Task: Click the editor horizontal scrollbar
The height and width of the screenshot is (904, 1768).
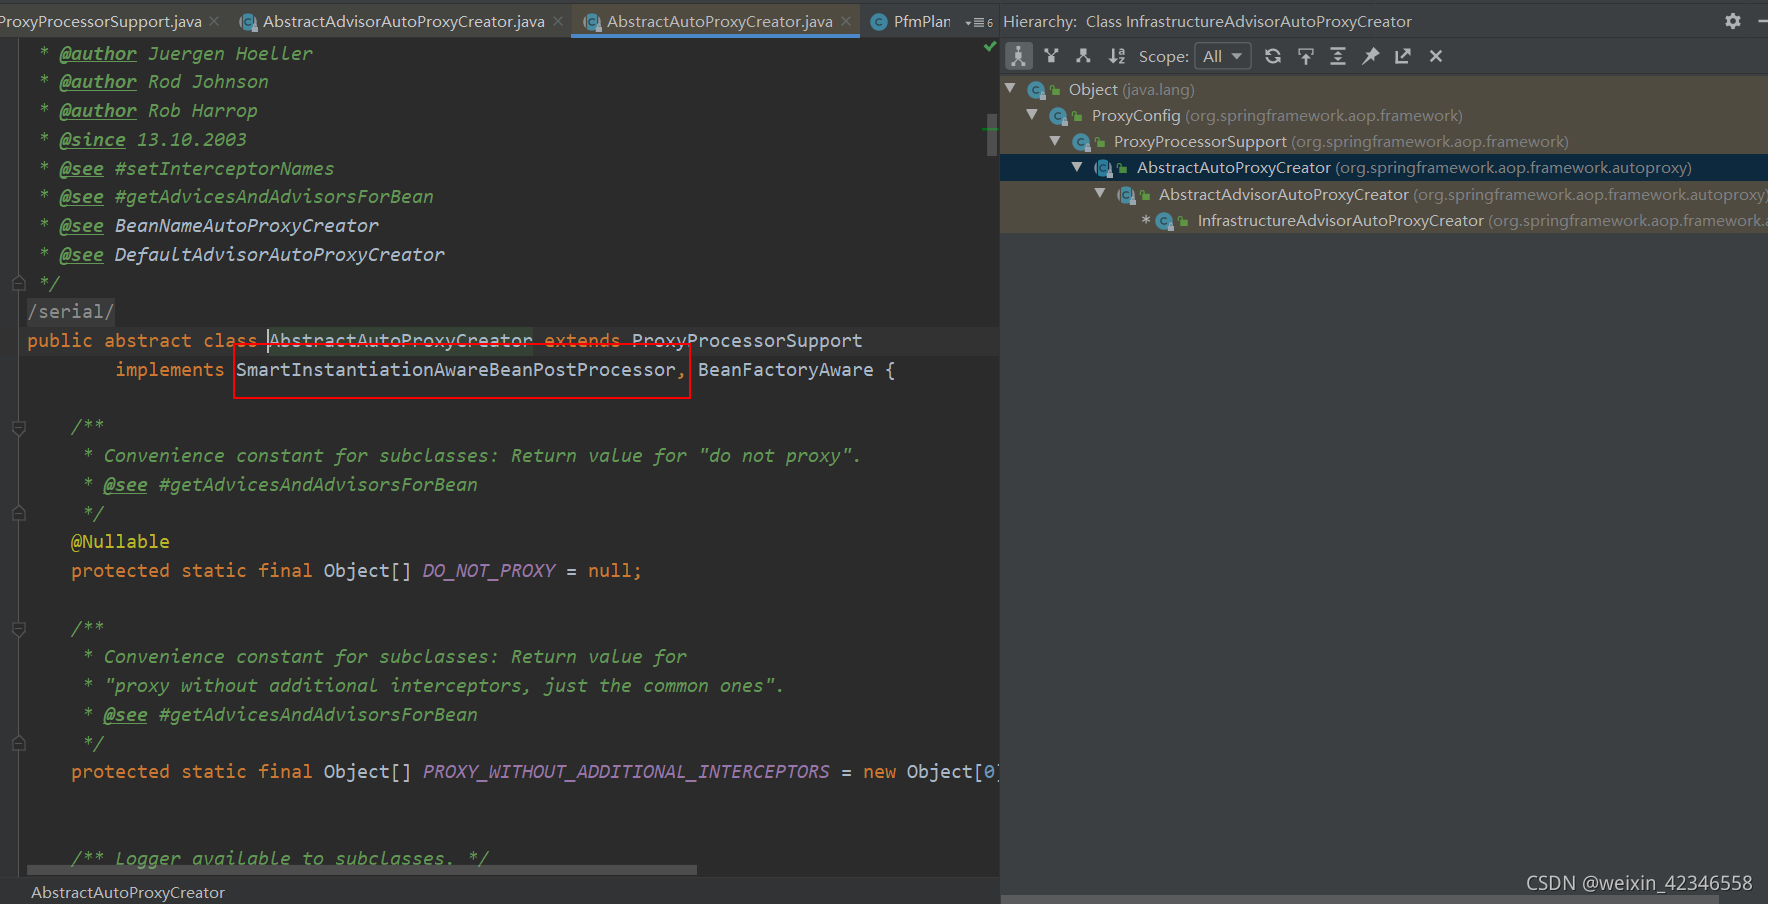Action: tap(362, 870)
